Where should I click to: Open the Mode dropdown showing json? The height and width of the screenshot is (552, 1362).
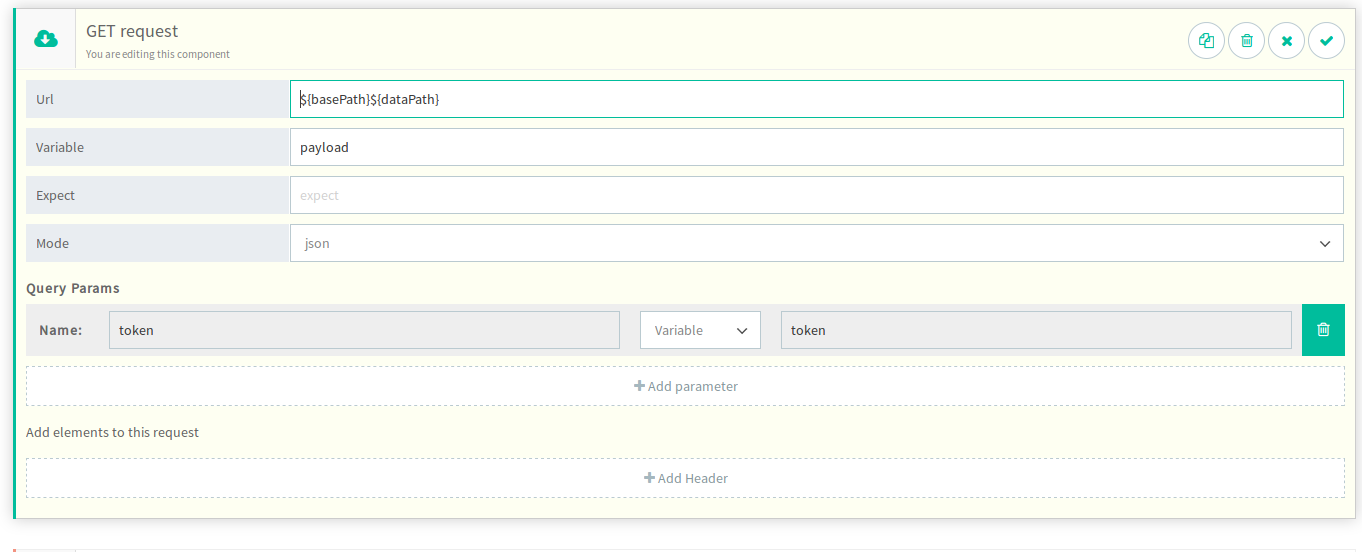click(816, 243)
